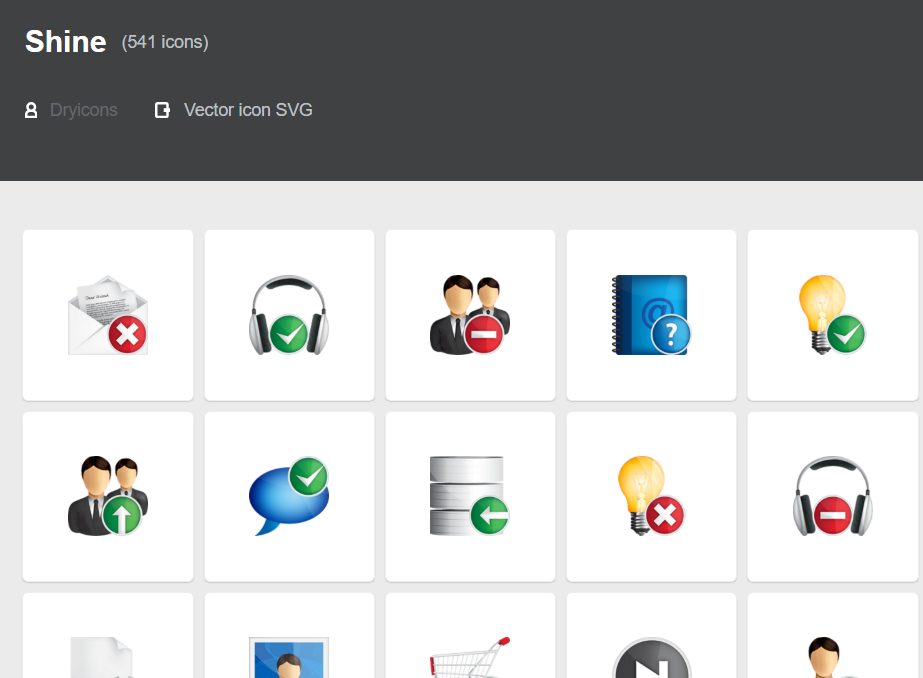Select the database with green left-arrow icon
Viewport: 923px width, 678px height.
point(470,496)
